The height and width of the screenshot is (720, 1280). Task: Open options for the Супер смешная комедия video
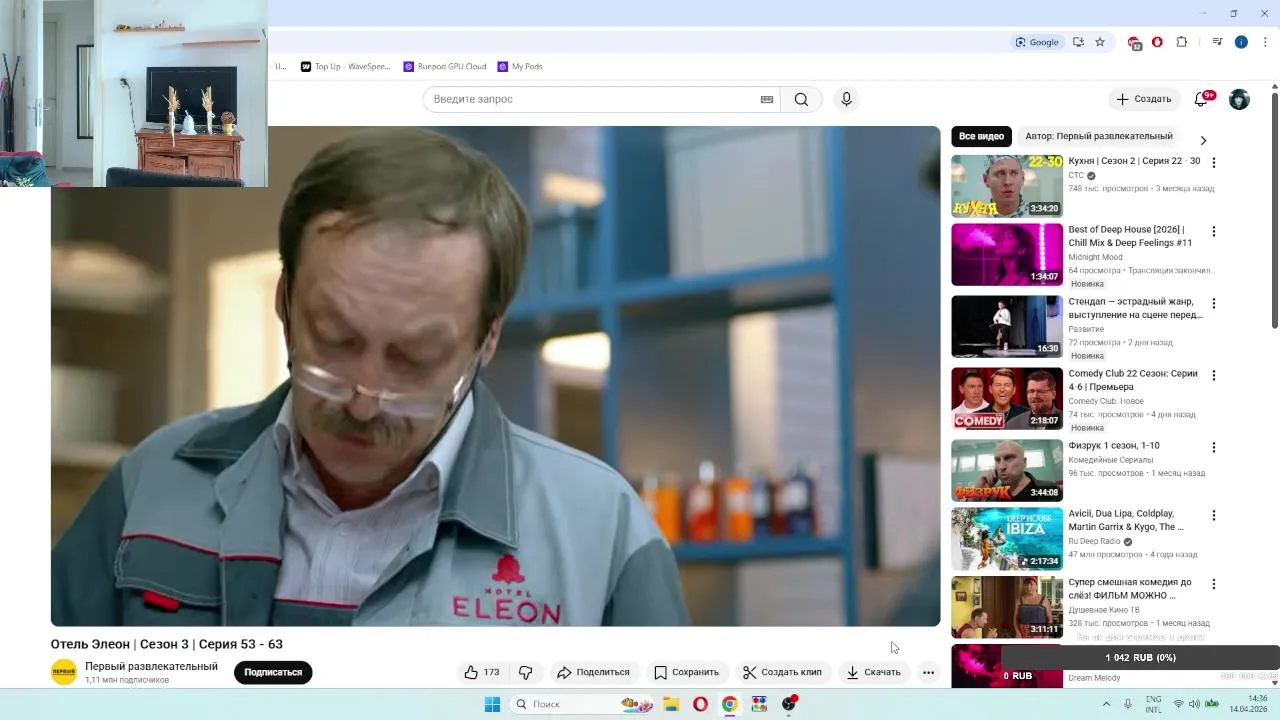tap(1214, 583)
